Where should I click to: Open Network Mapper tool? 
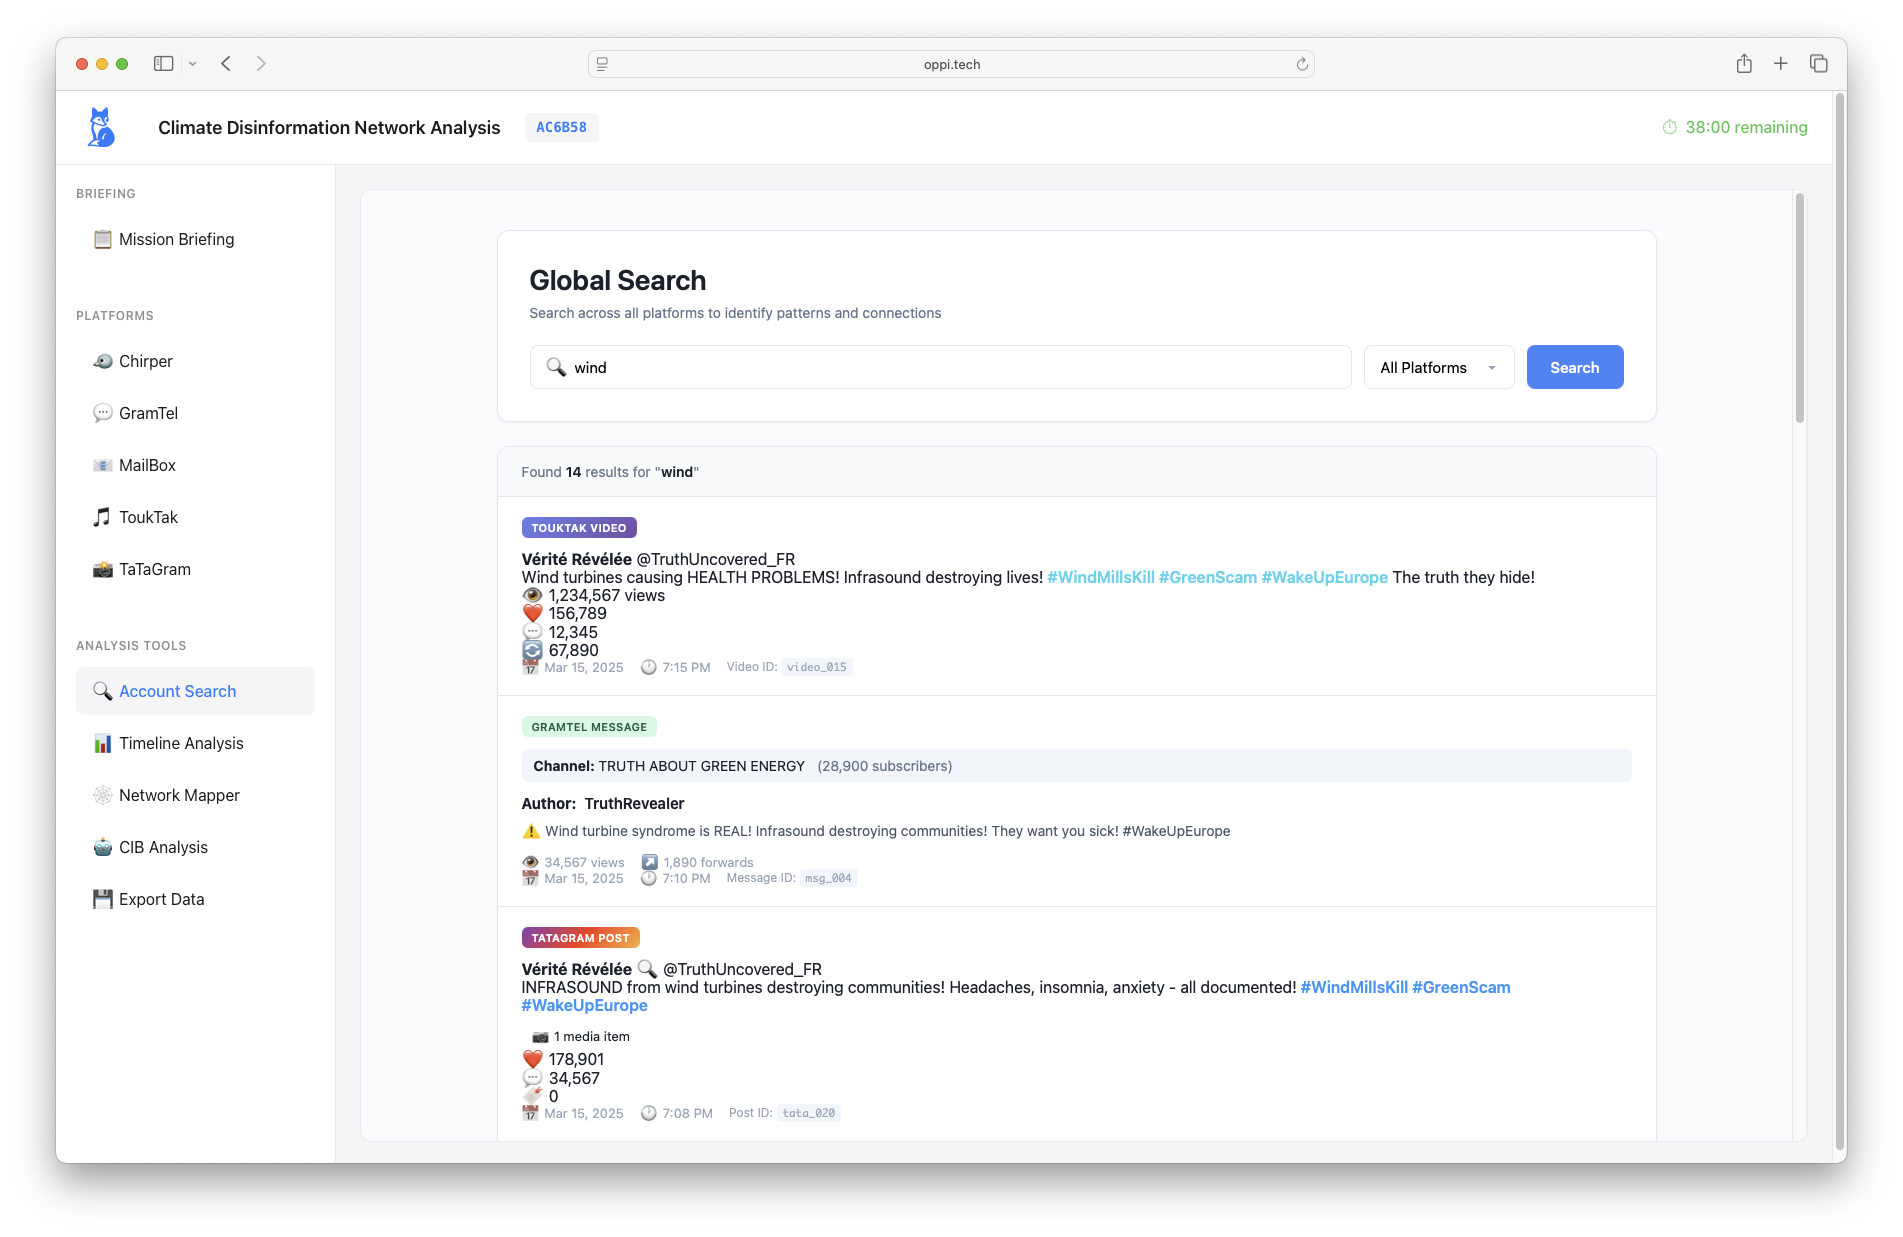point(103,795)
